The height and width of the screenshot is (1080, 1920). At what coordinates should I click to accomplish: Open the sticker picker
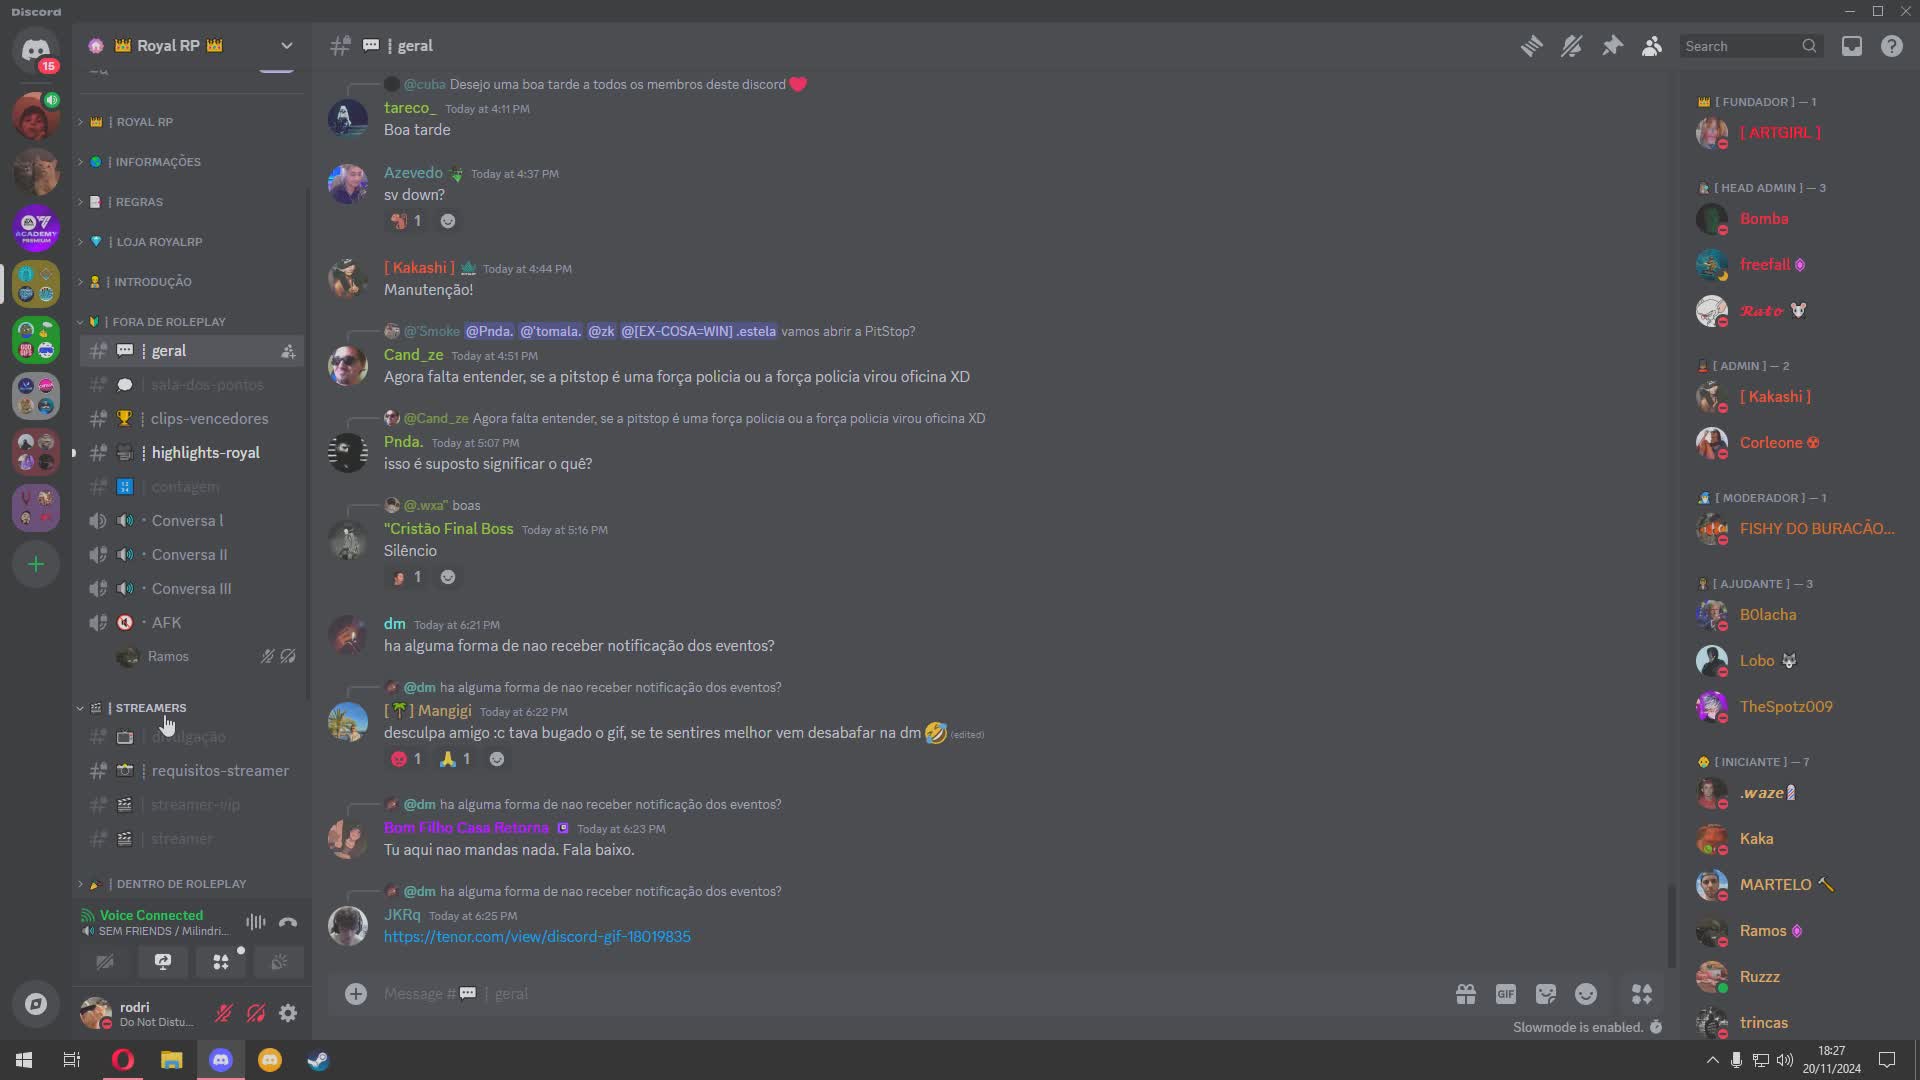pos(1546,994)
